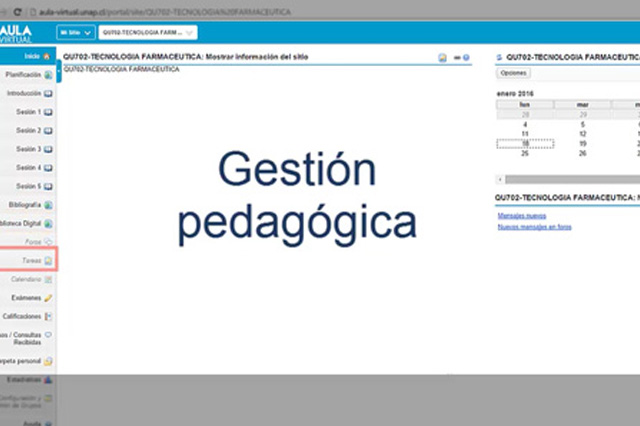The image size is (640, 426).
Task: Open the Foros sidebar icon
Action: tap(48, 242)
